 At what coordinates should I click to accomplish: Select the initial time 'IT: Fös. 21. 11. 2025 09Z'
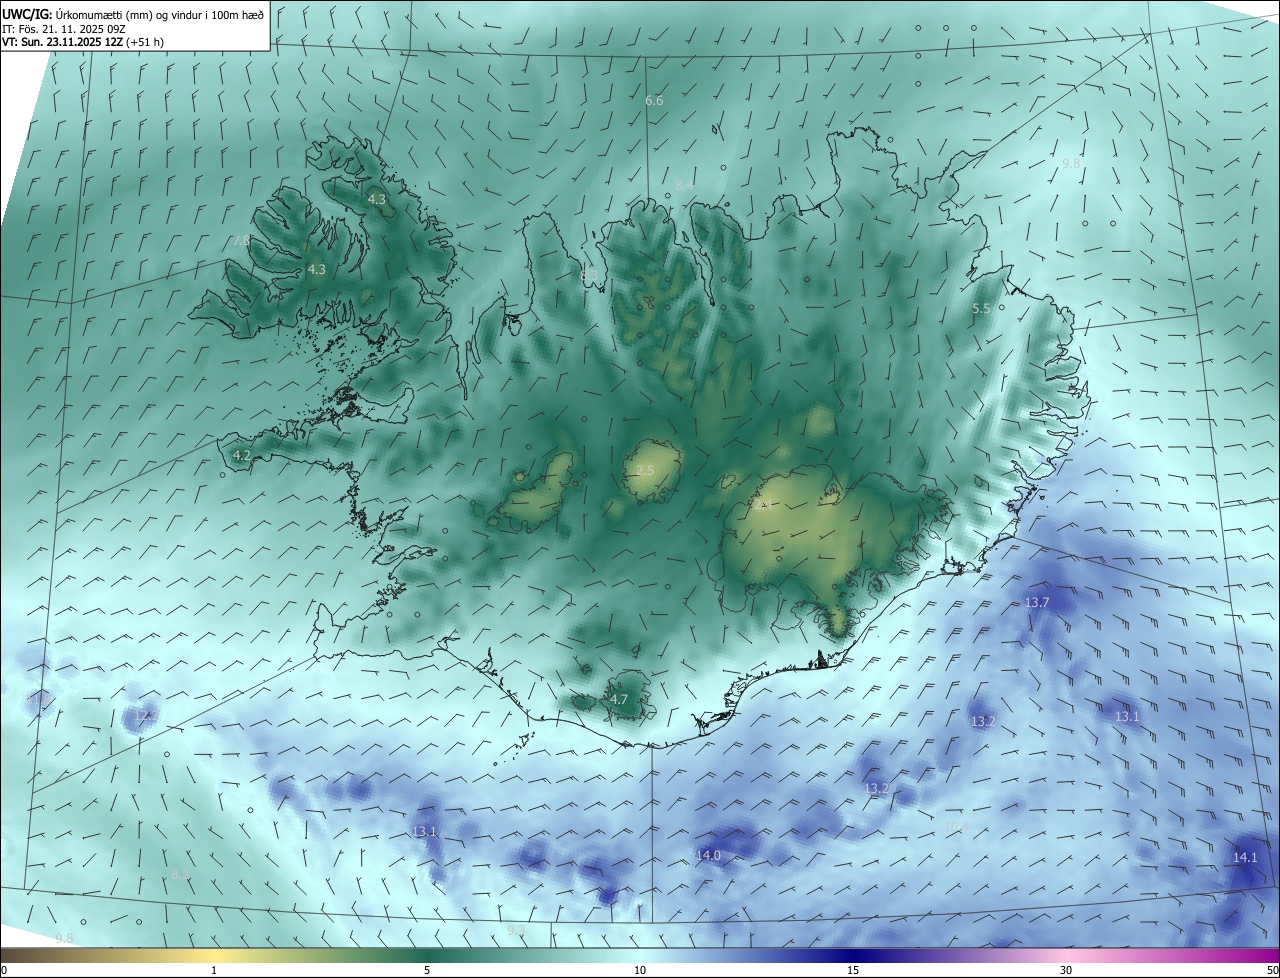point(66,28)
